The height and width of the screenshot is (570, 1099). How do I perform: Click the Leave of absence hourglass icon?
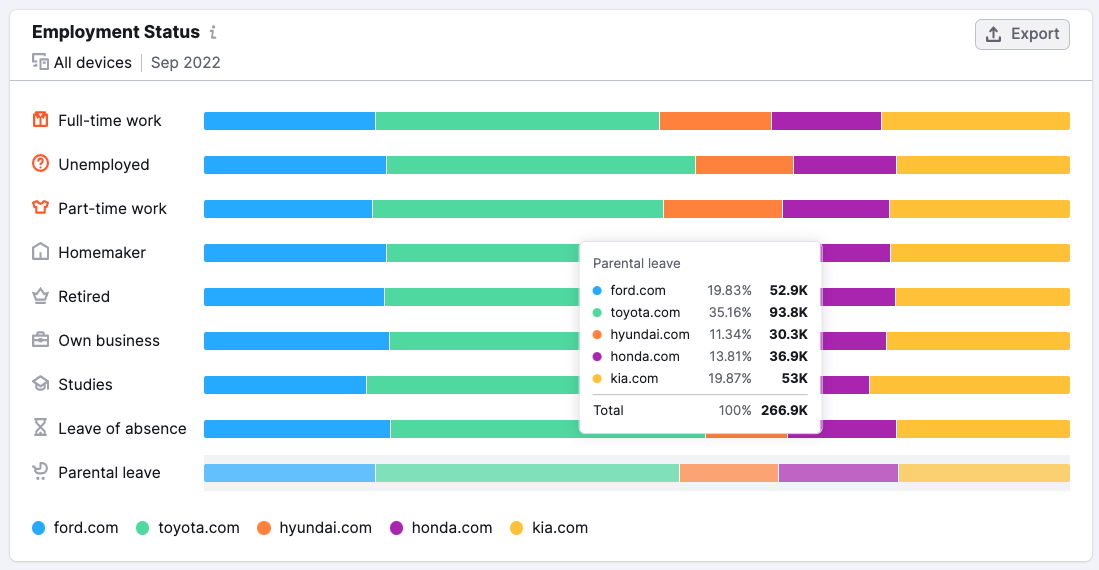41,428
